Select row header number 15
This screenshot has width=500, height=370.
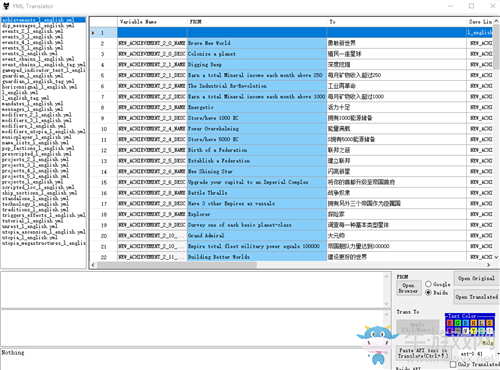(104, 182)
